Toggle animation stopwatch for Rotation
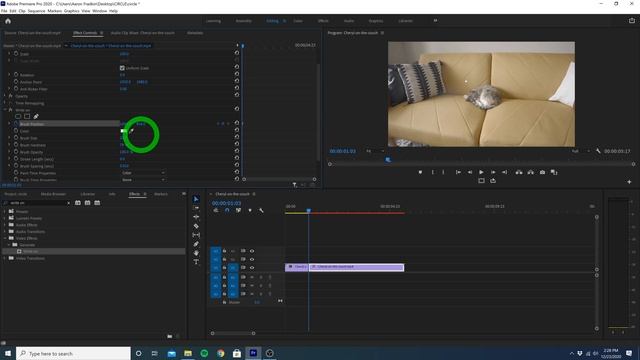Image resolution: width=640 pixels, height=360 pixels. [x=16, y=74]
